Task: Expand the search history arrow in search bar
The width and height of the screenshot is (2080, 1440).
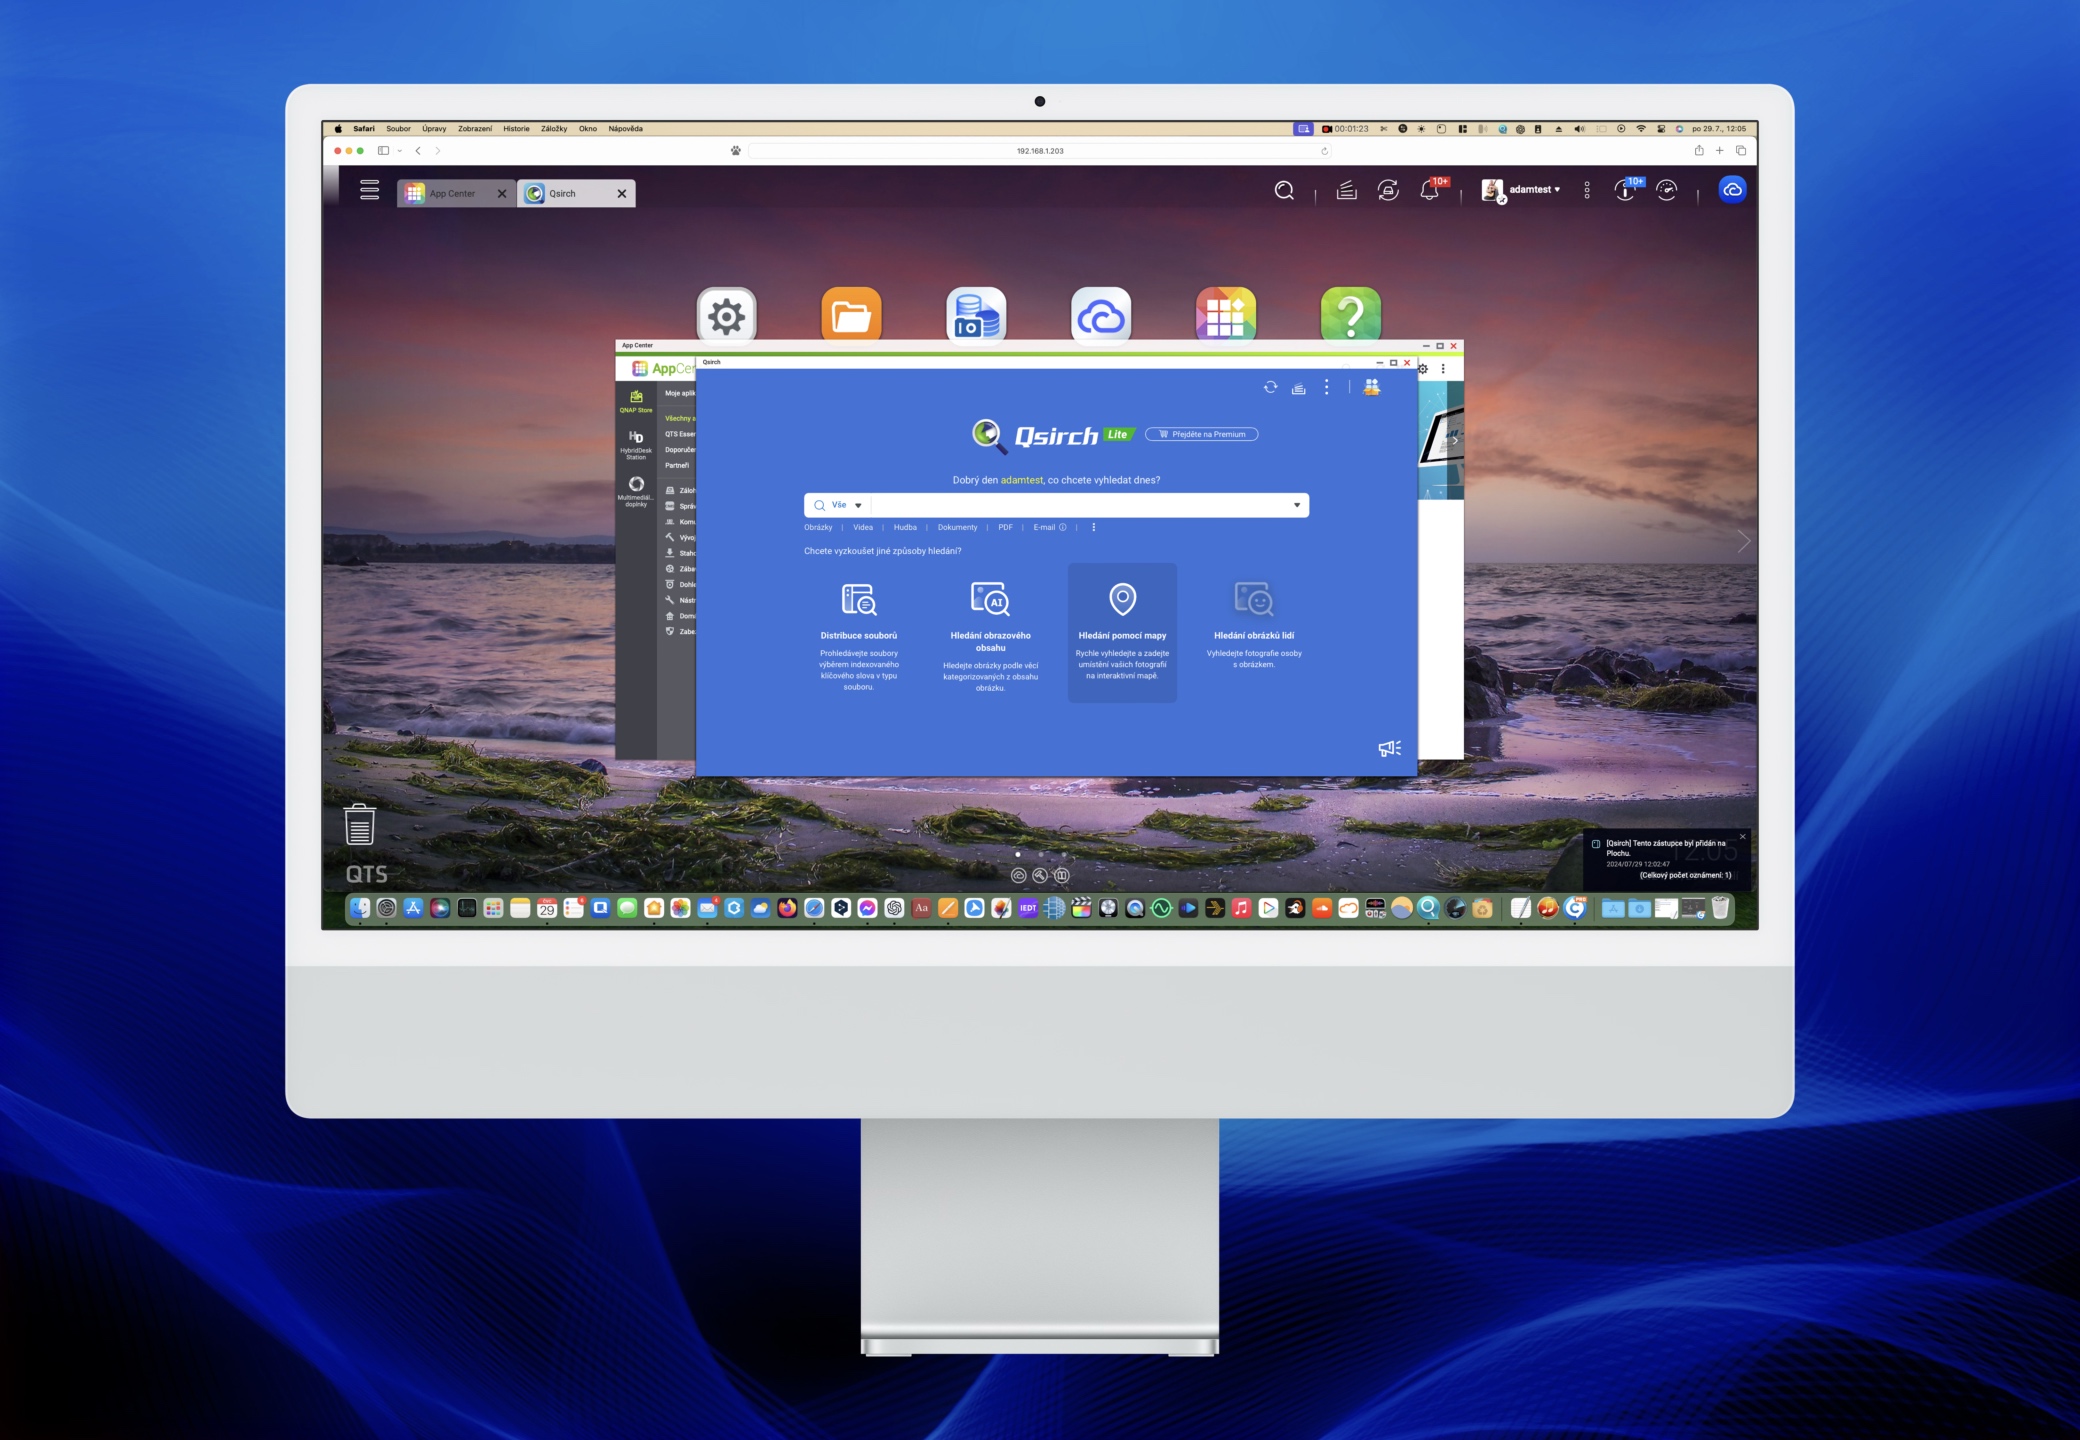Action: pyautogui.click(x=1297, y=505)
